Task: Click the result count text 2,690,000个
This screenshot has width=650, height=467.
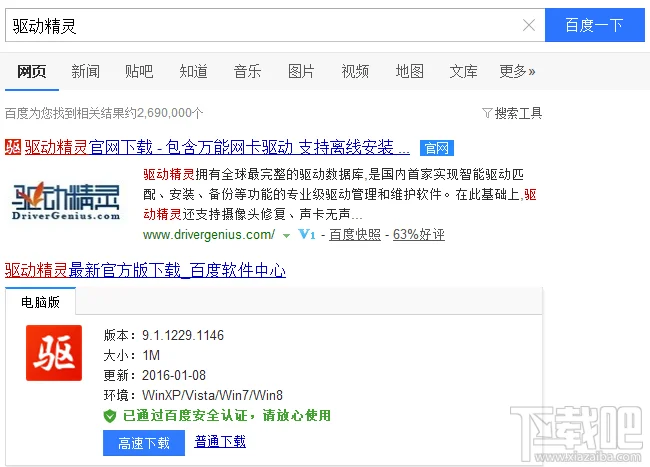Action: pos(170,113)
